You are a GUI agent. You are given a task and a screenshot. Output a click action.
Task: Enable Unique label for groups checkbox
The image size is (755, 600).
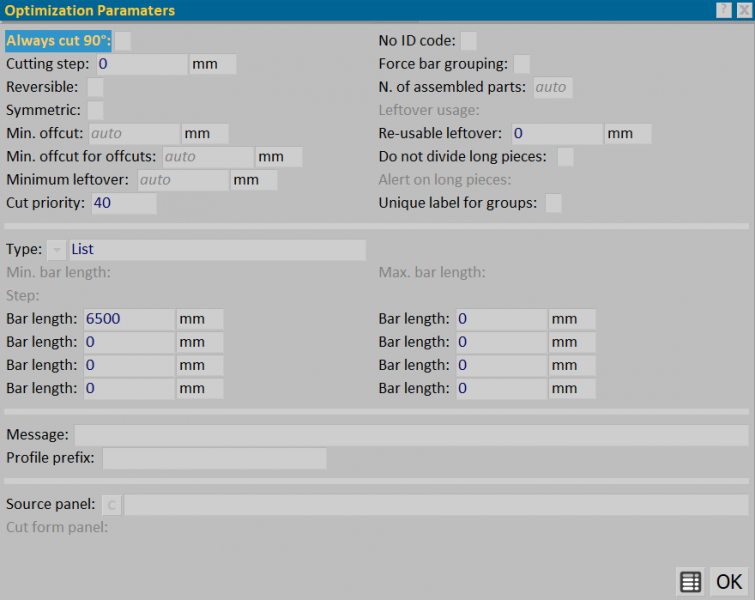(x=553, y=203)
